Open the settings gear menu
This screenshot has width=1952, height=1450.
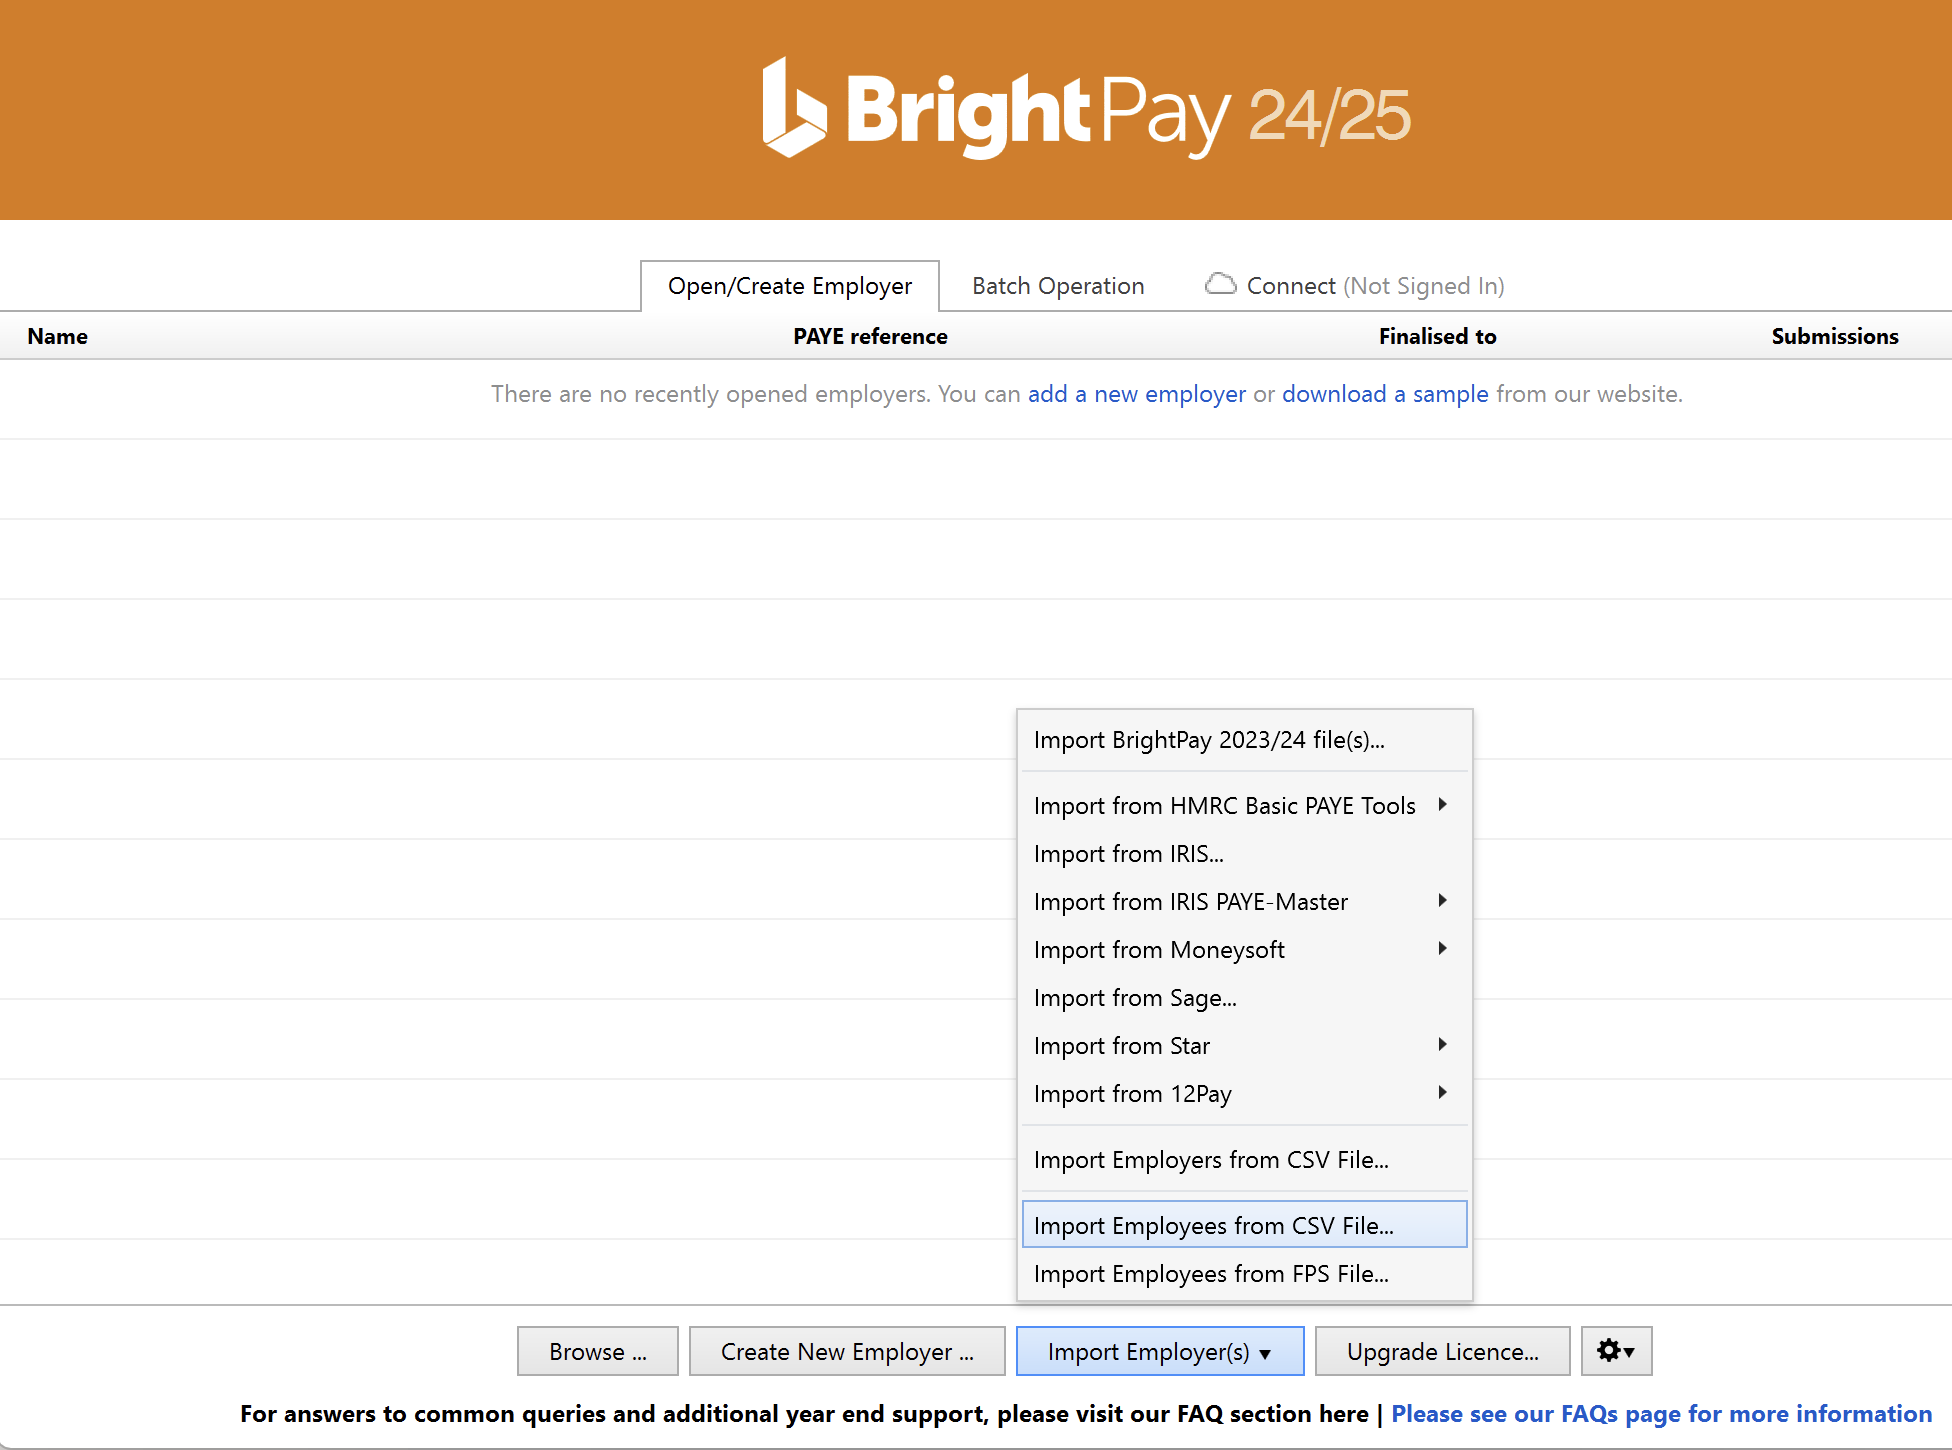(x=1616, y=1351)
